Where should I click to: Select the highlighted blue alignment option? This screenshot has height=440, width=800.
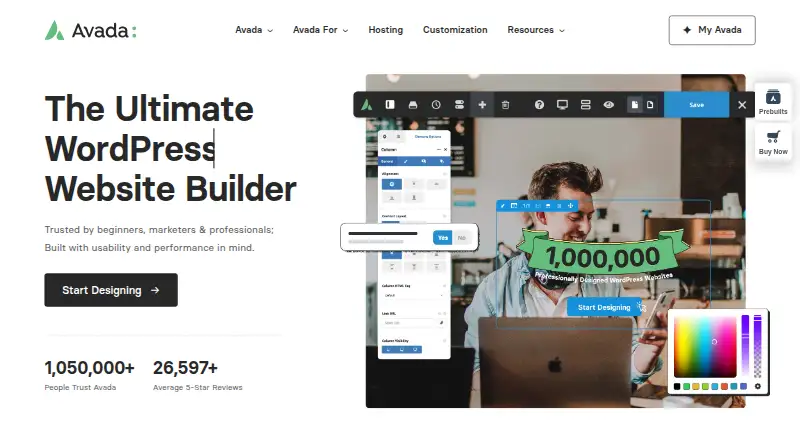[392, 184]
